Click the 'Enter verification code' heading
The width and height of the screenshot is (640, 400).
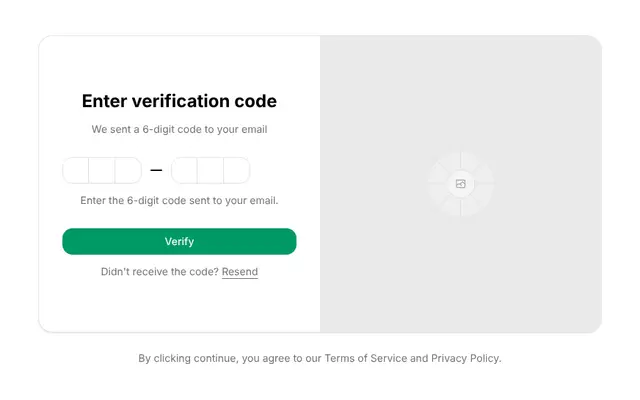(179, 101)
